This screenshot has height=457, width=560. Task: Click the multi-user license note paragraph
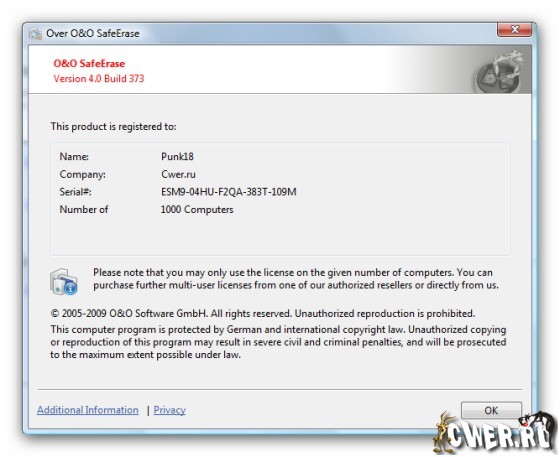pos(296,279)
